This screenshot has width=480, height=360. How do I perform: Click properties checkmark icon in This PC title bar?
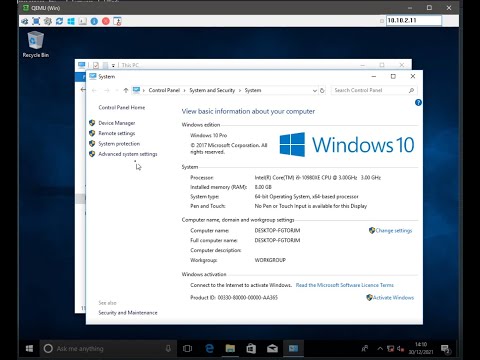[x=96, y=65]
